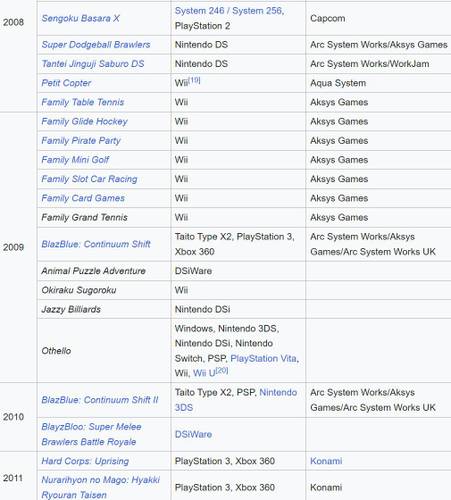Click the Arc System Works/WorkJam cell
Image resolution: width=451 pixels, height=500 pixels.
(378, 64)
